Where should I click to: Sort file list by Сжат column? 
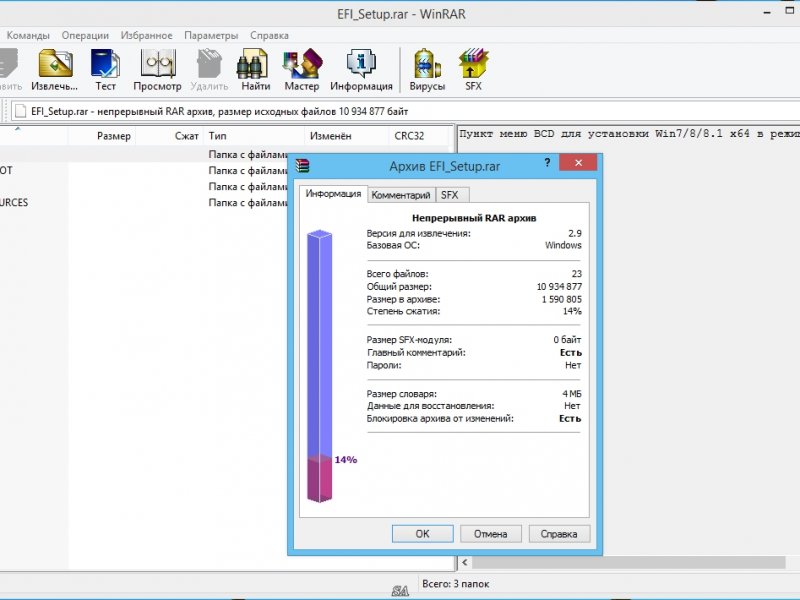click(x=169, y=136)
